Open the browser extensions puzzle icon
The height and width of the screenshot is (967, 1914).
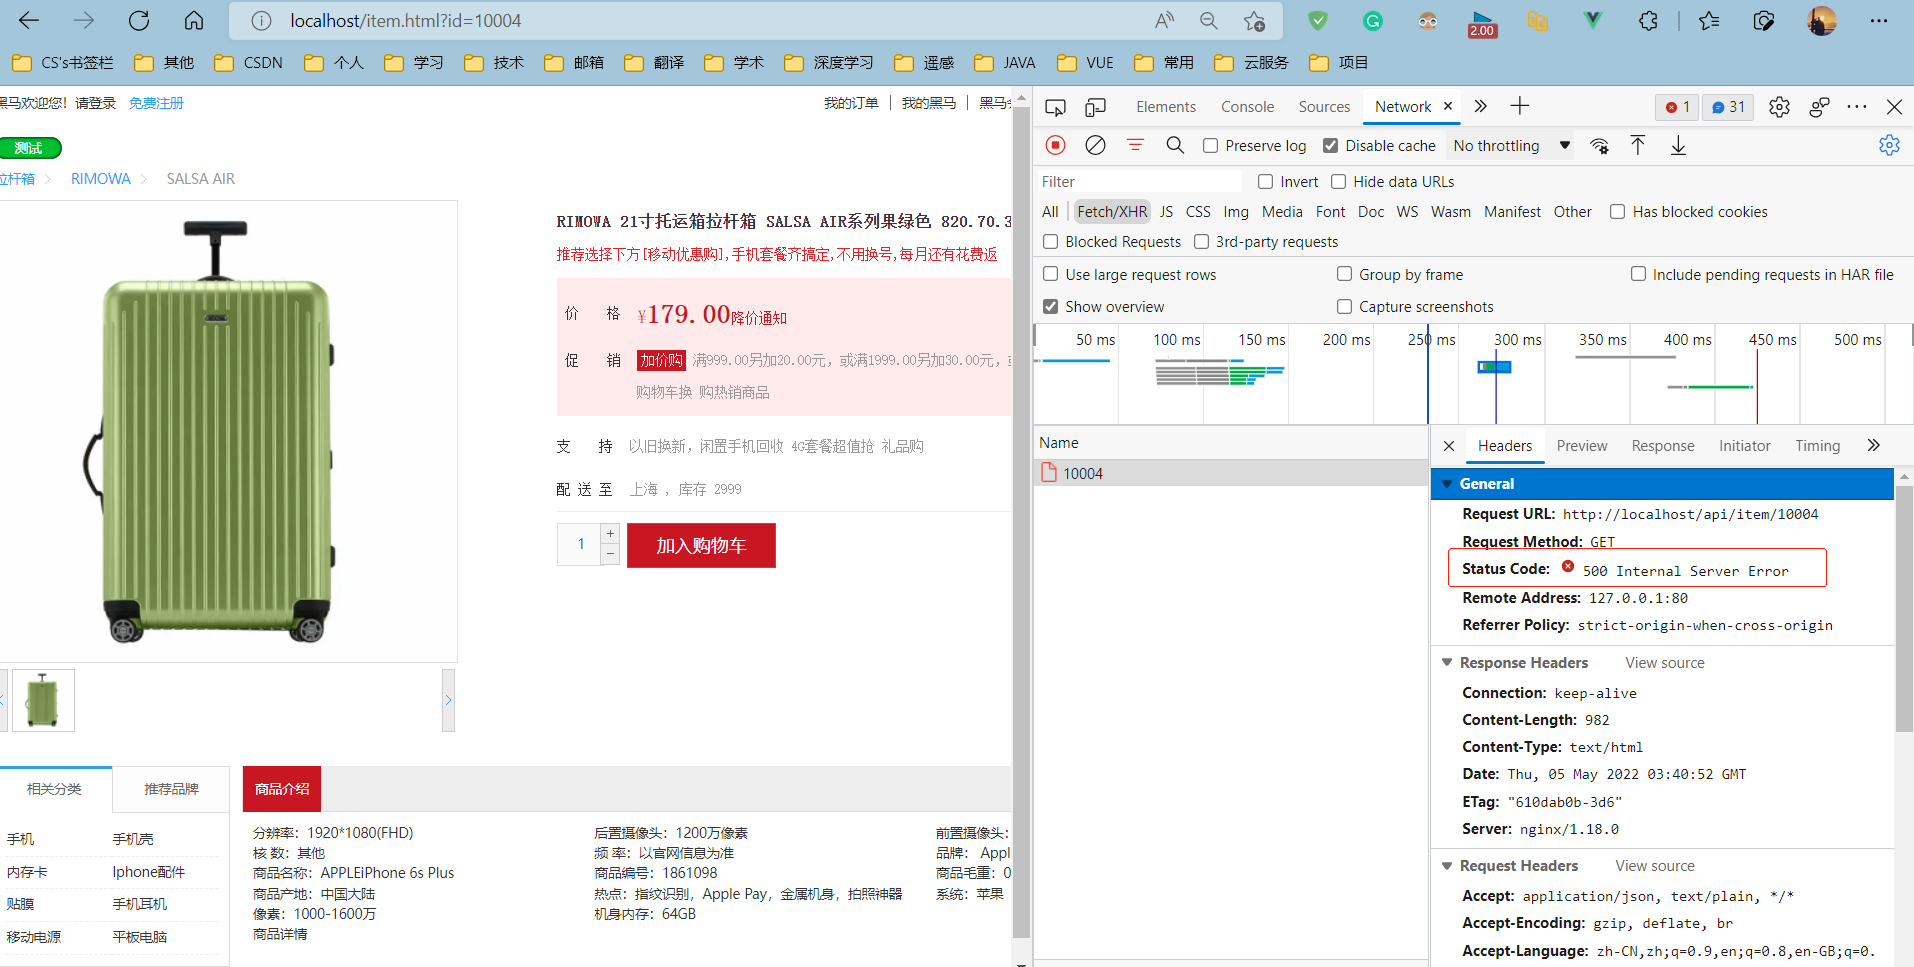(1648, 20)
